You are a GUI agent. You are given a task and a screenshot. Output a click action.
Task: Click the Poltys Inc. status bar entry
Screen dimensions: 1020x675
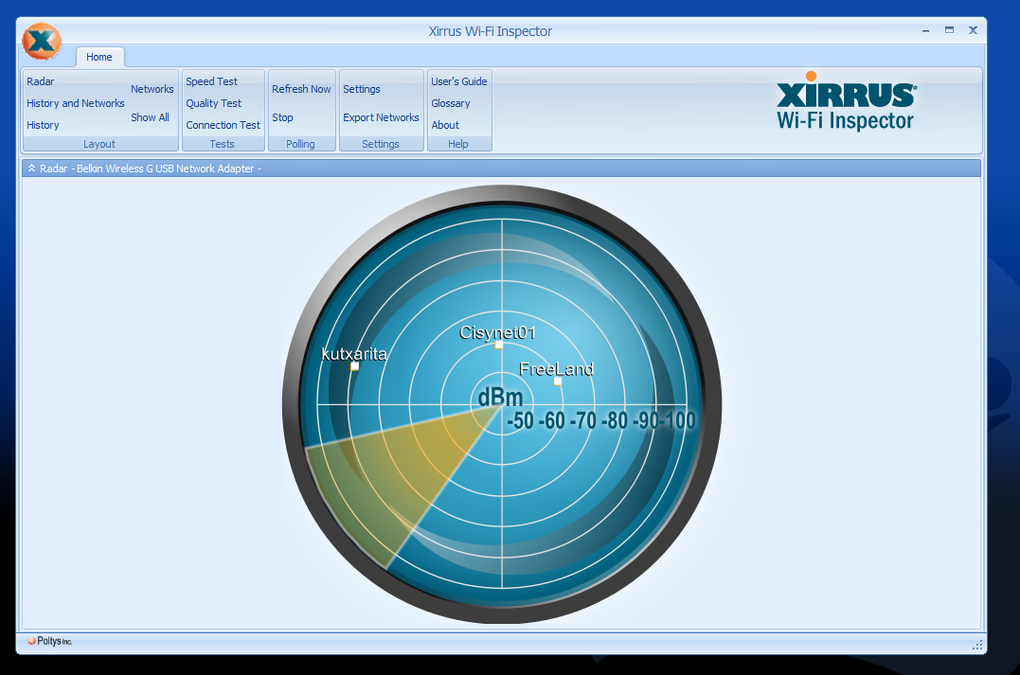(x=50, y=641)
